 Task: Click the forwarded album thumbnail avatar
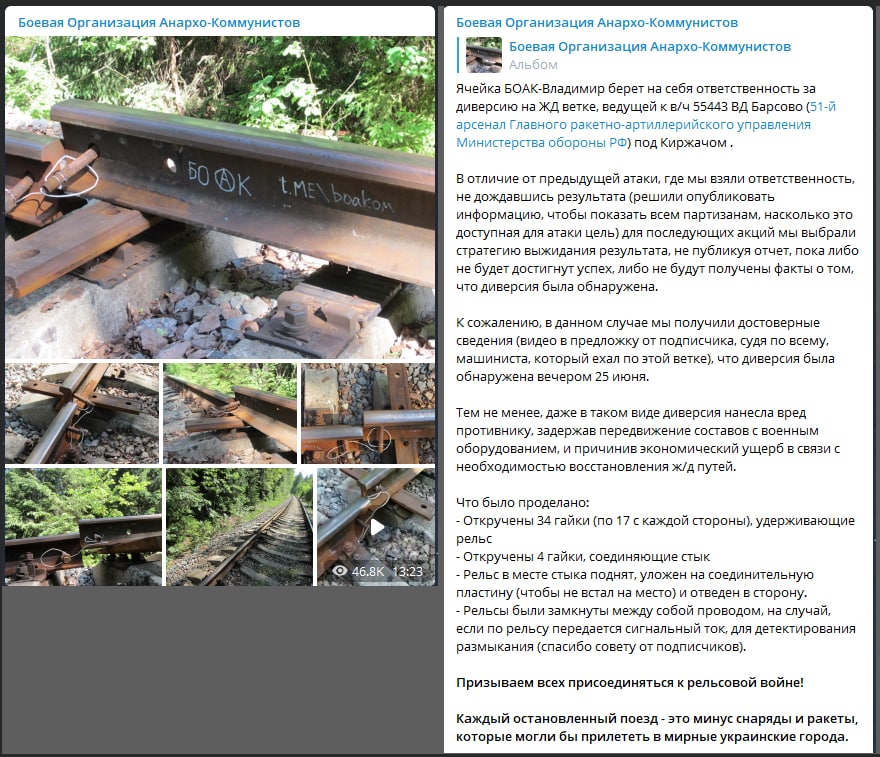[484, 55]
